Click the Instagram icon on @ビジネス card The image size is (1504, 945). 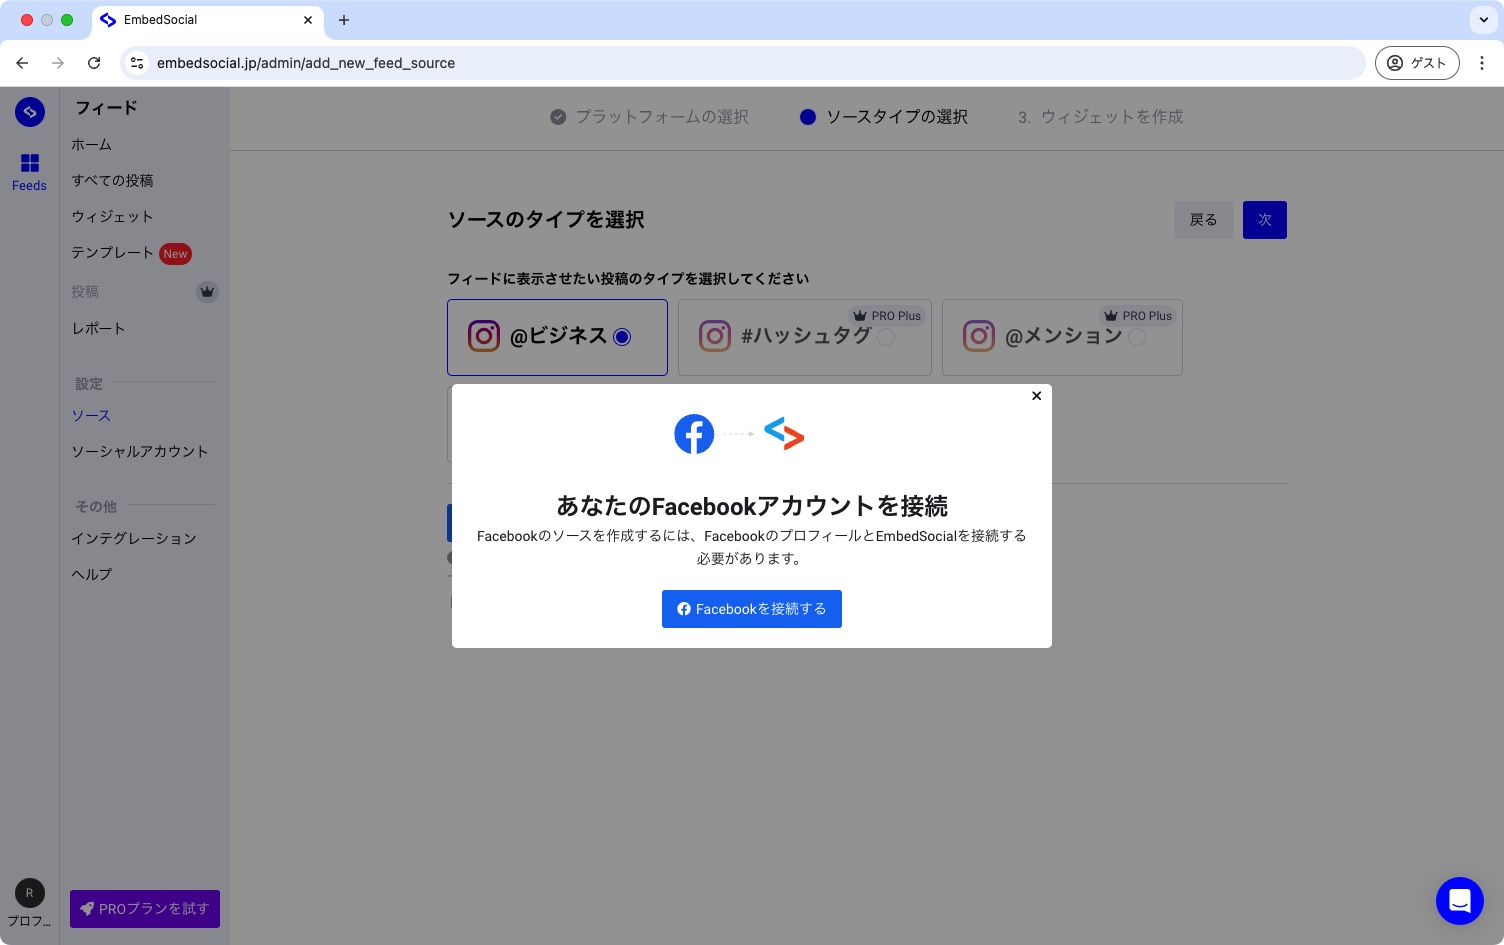(x=484, y=336)
